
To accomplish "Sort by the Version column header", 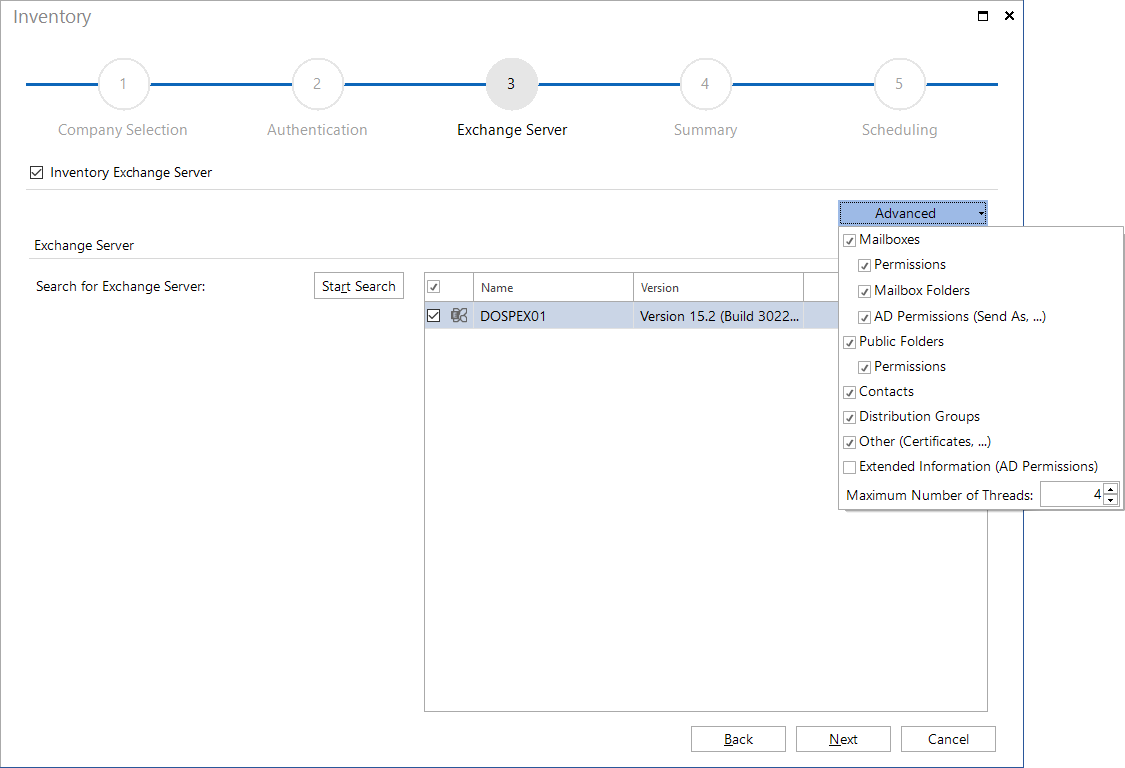I will tap(718, 287).
